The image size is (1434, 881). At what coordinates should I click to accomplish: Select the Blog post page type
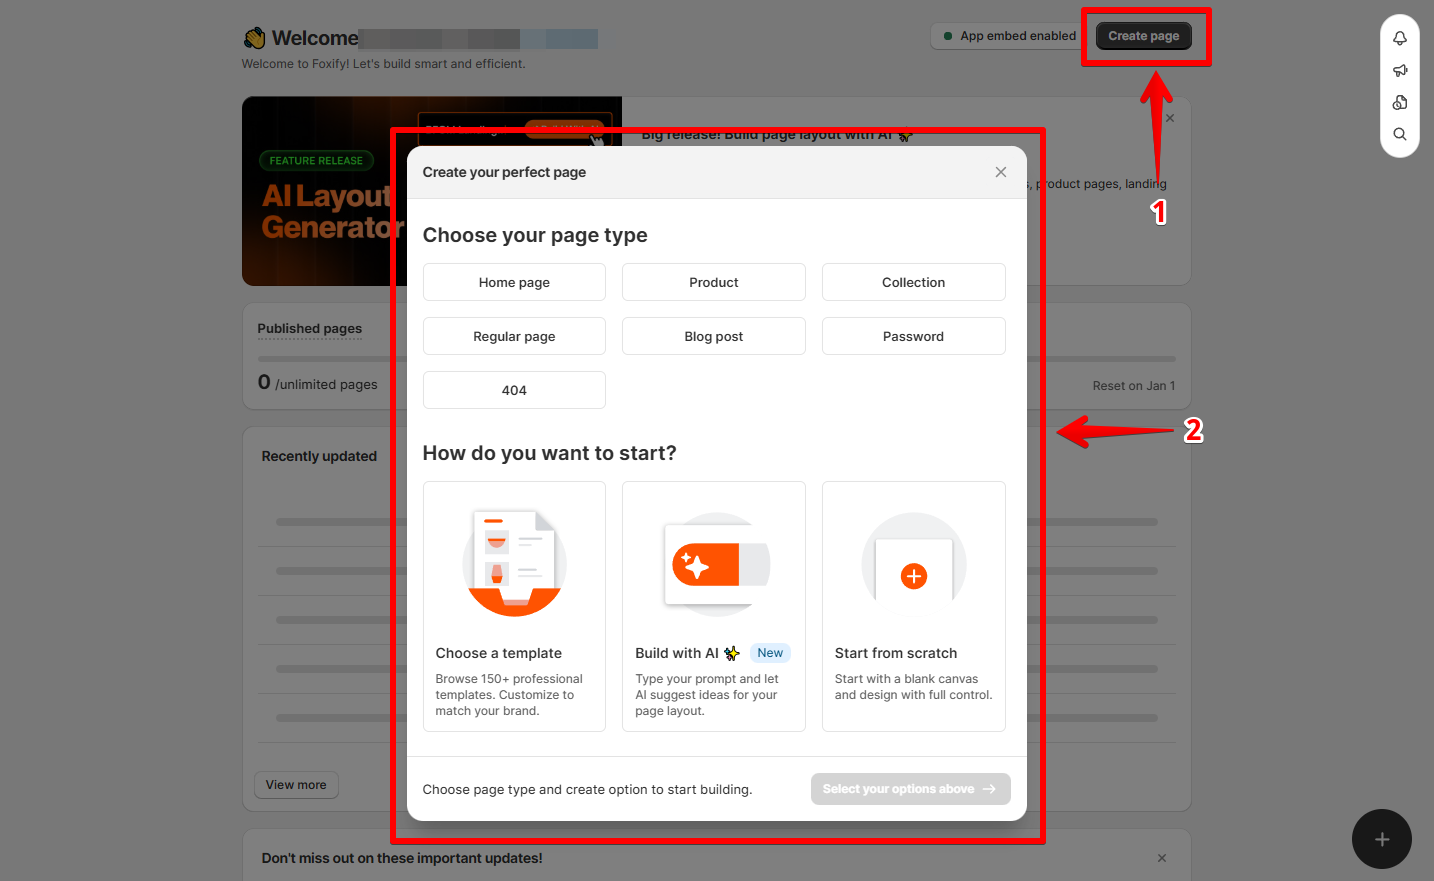pyautogui.click(x=714, y=336)
